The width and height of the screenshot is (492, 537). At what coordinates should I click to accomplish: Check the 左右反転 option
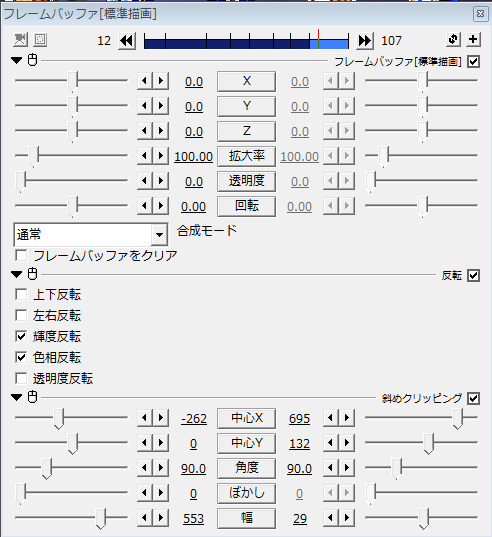click(x=21, y=315)
